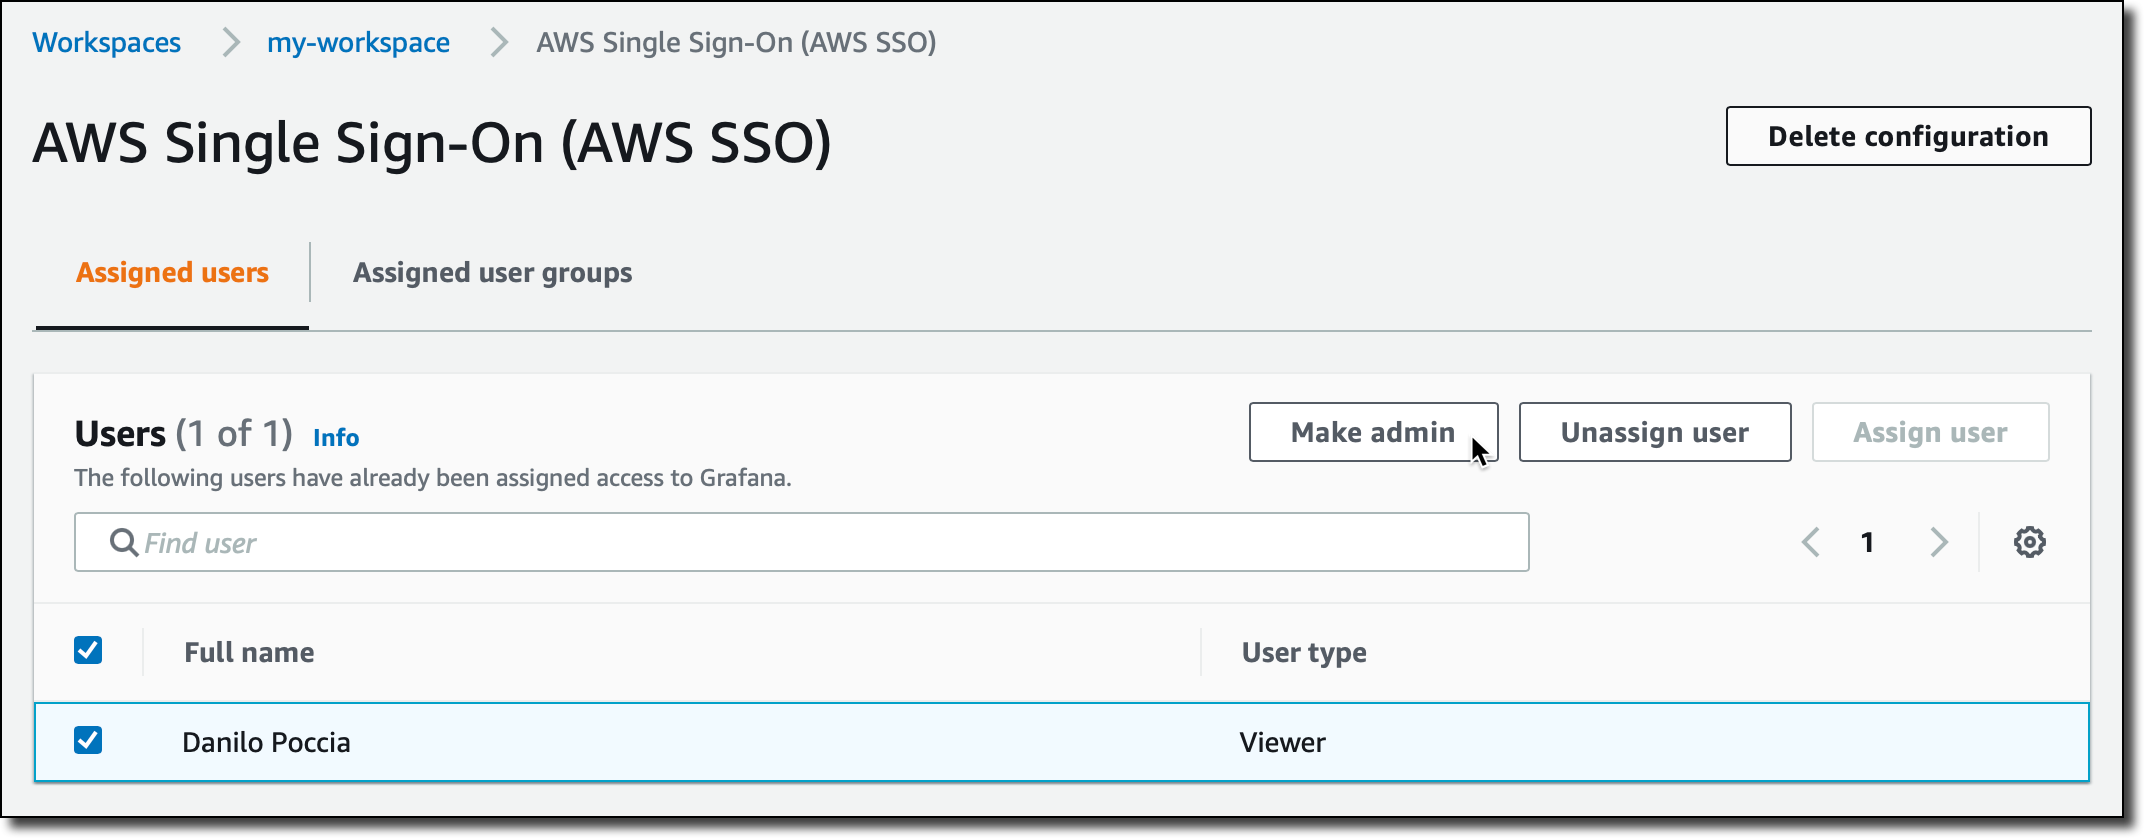Toggle the select-all users header checkbox
The image size is (2144, 838).
point(88,651)
